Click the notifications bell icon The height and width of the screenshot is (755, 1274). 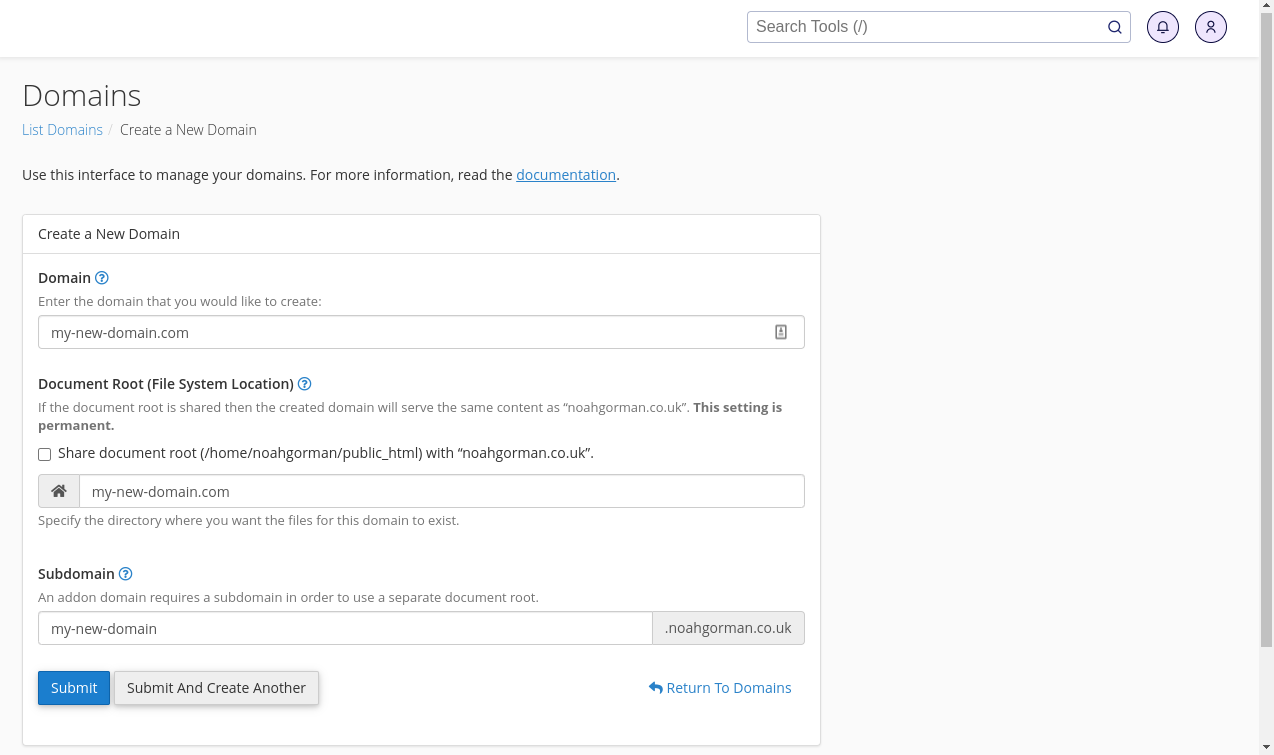[x=1162, y=27]
